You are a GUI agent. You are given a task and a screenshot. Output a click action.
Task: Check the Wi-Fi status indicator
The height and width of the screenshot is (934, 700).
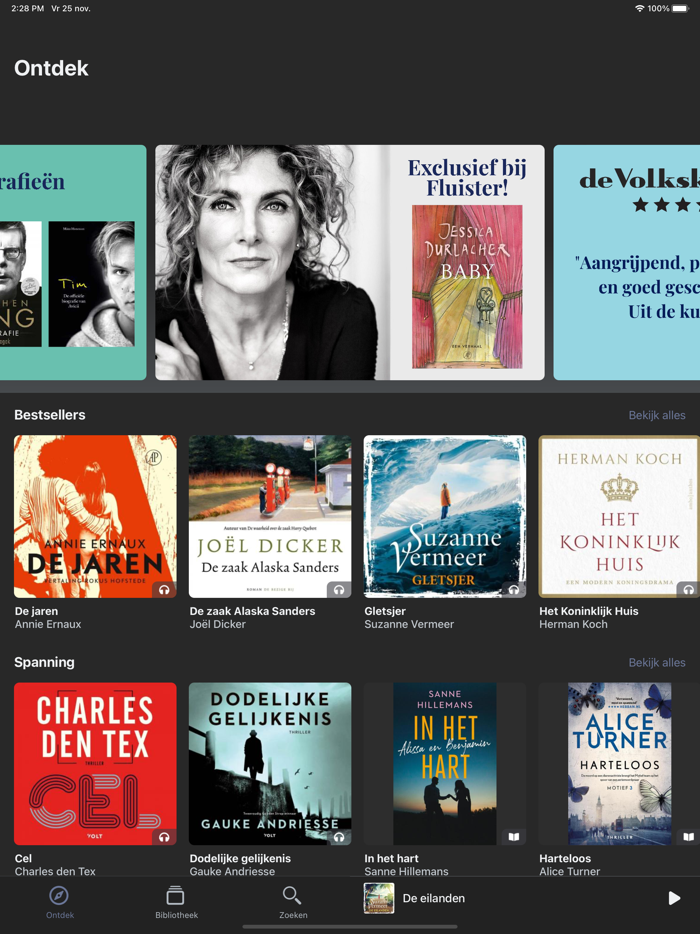point(639,8)
